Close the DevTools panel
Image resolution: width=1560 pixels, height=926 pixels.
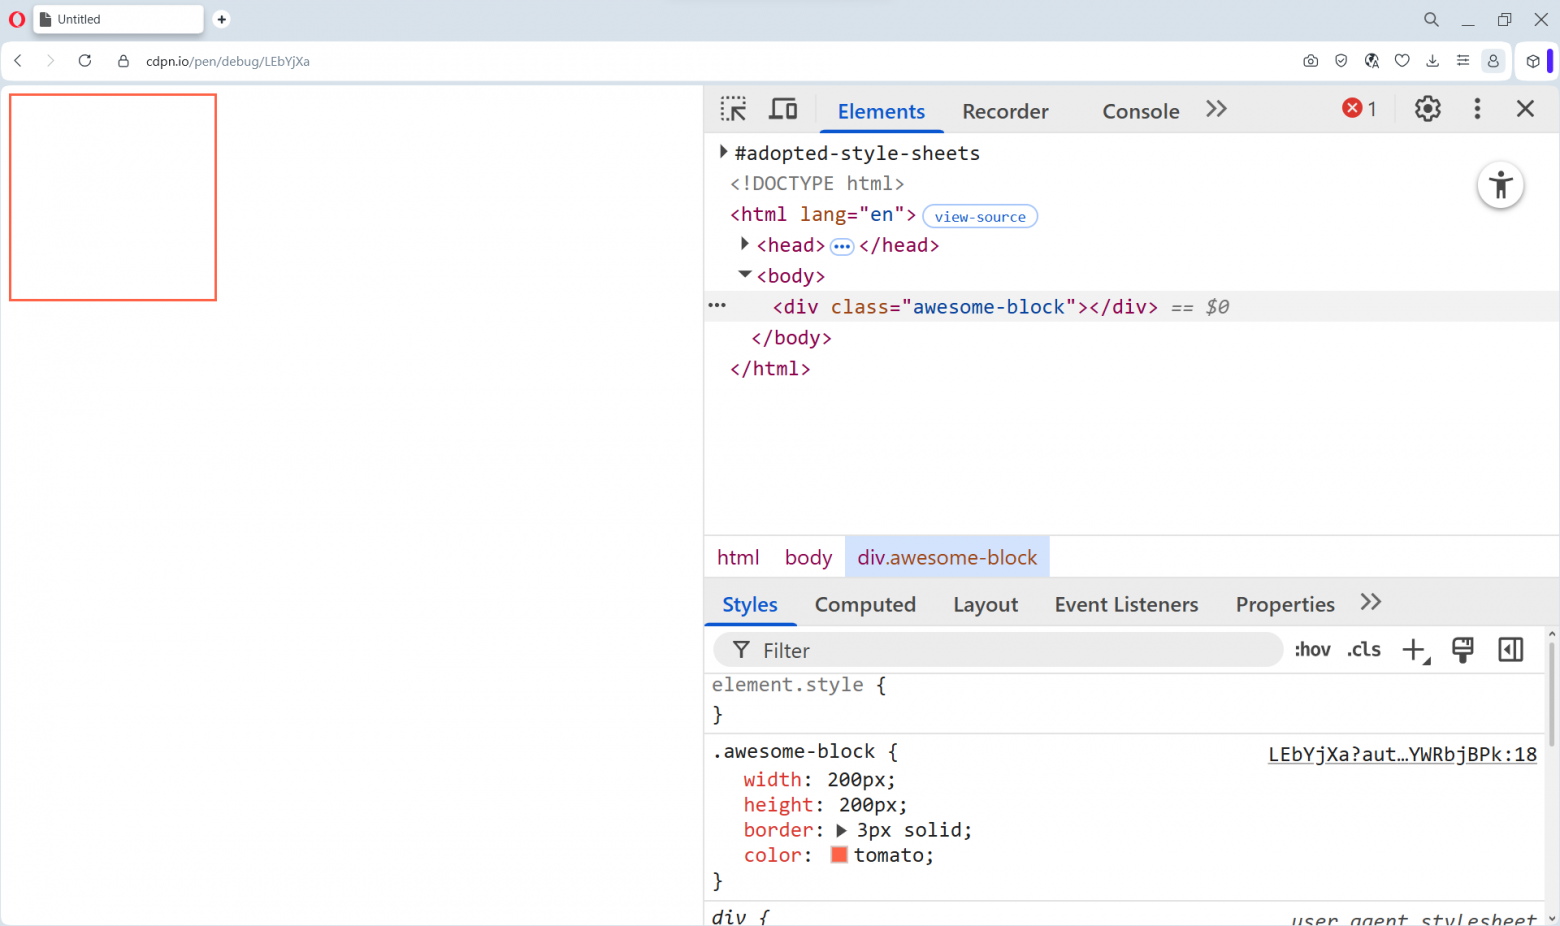click(x=1525, y=108)
